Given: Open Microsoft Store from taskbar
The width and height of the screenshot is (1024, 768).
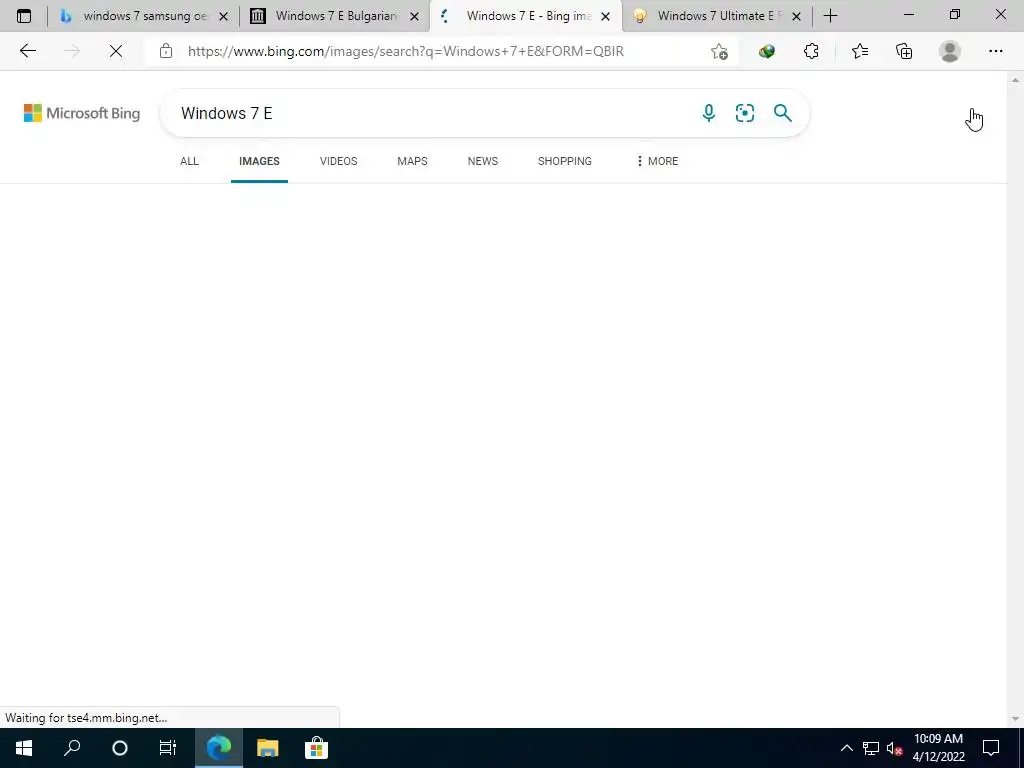Looking at the screenshot, I should pyautogui.click(x=316, y=748).
